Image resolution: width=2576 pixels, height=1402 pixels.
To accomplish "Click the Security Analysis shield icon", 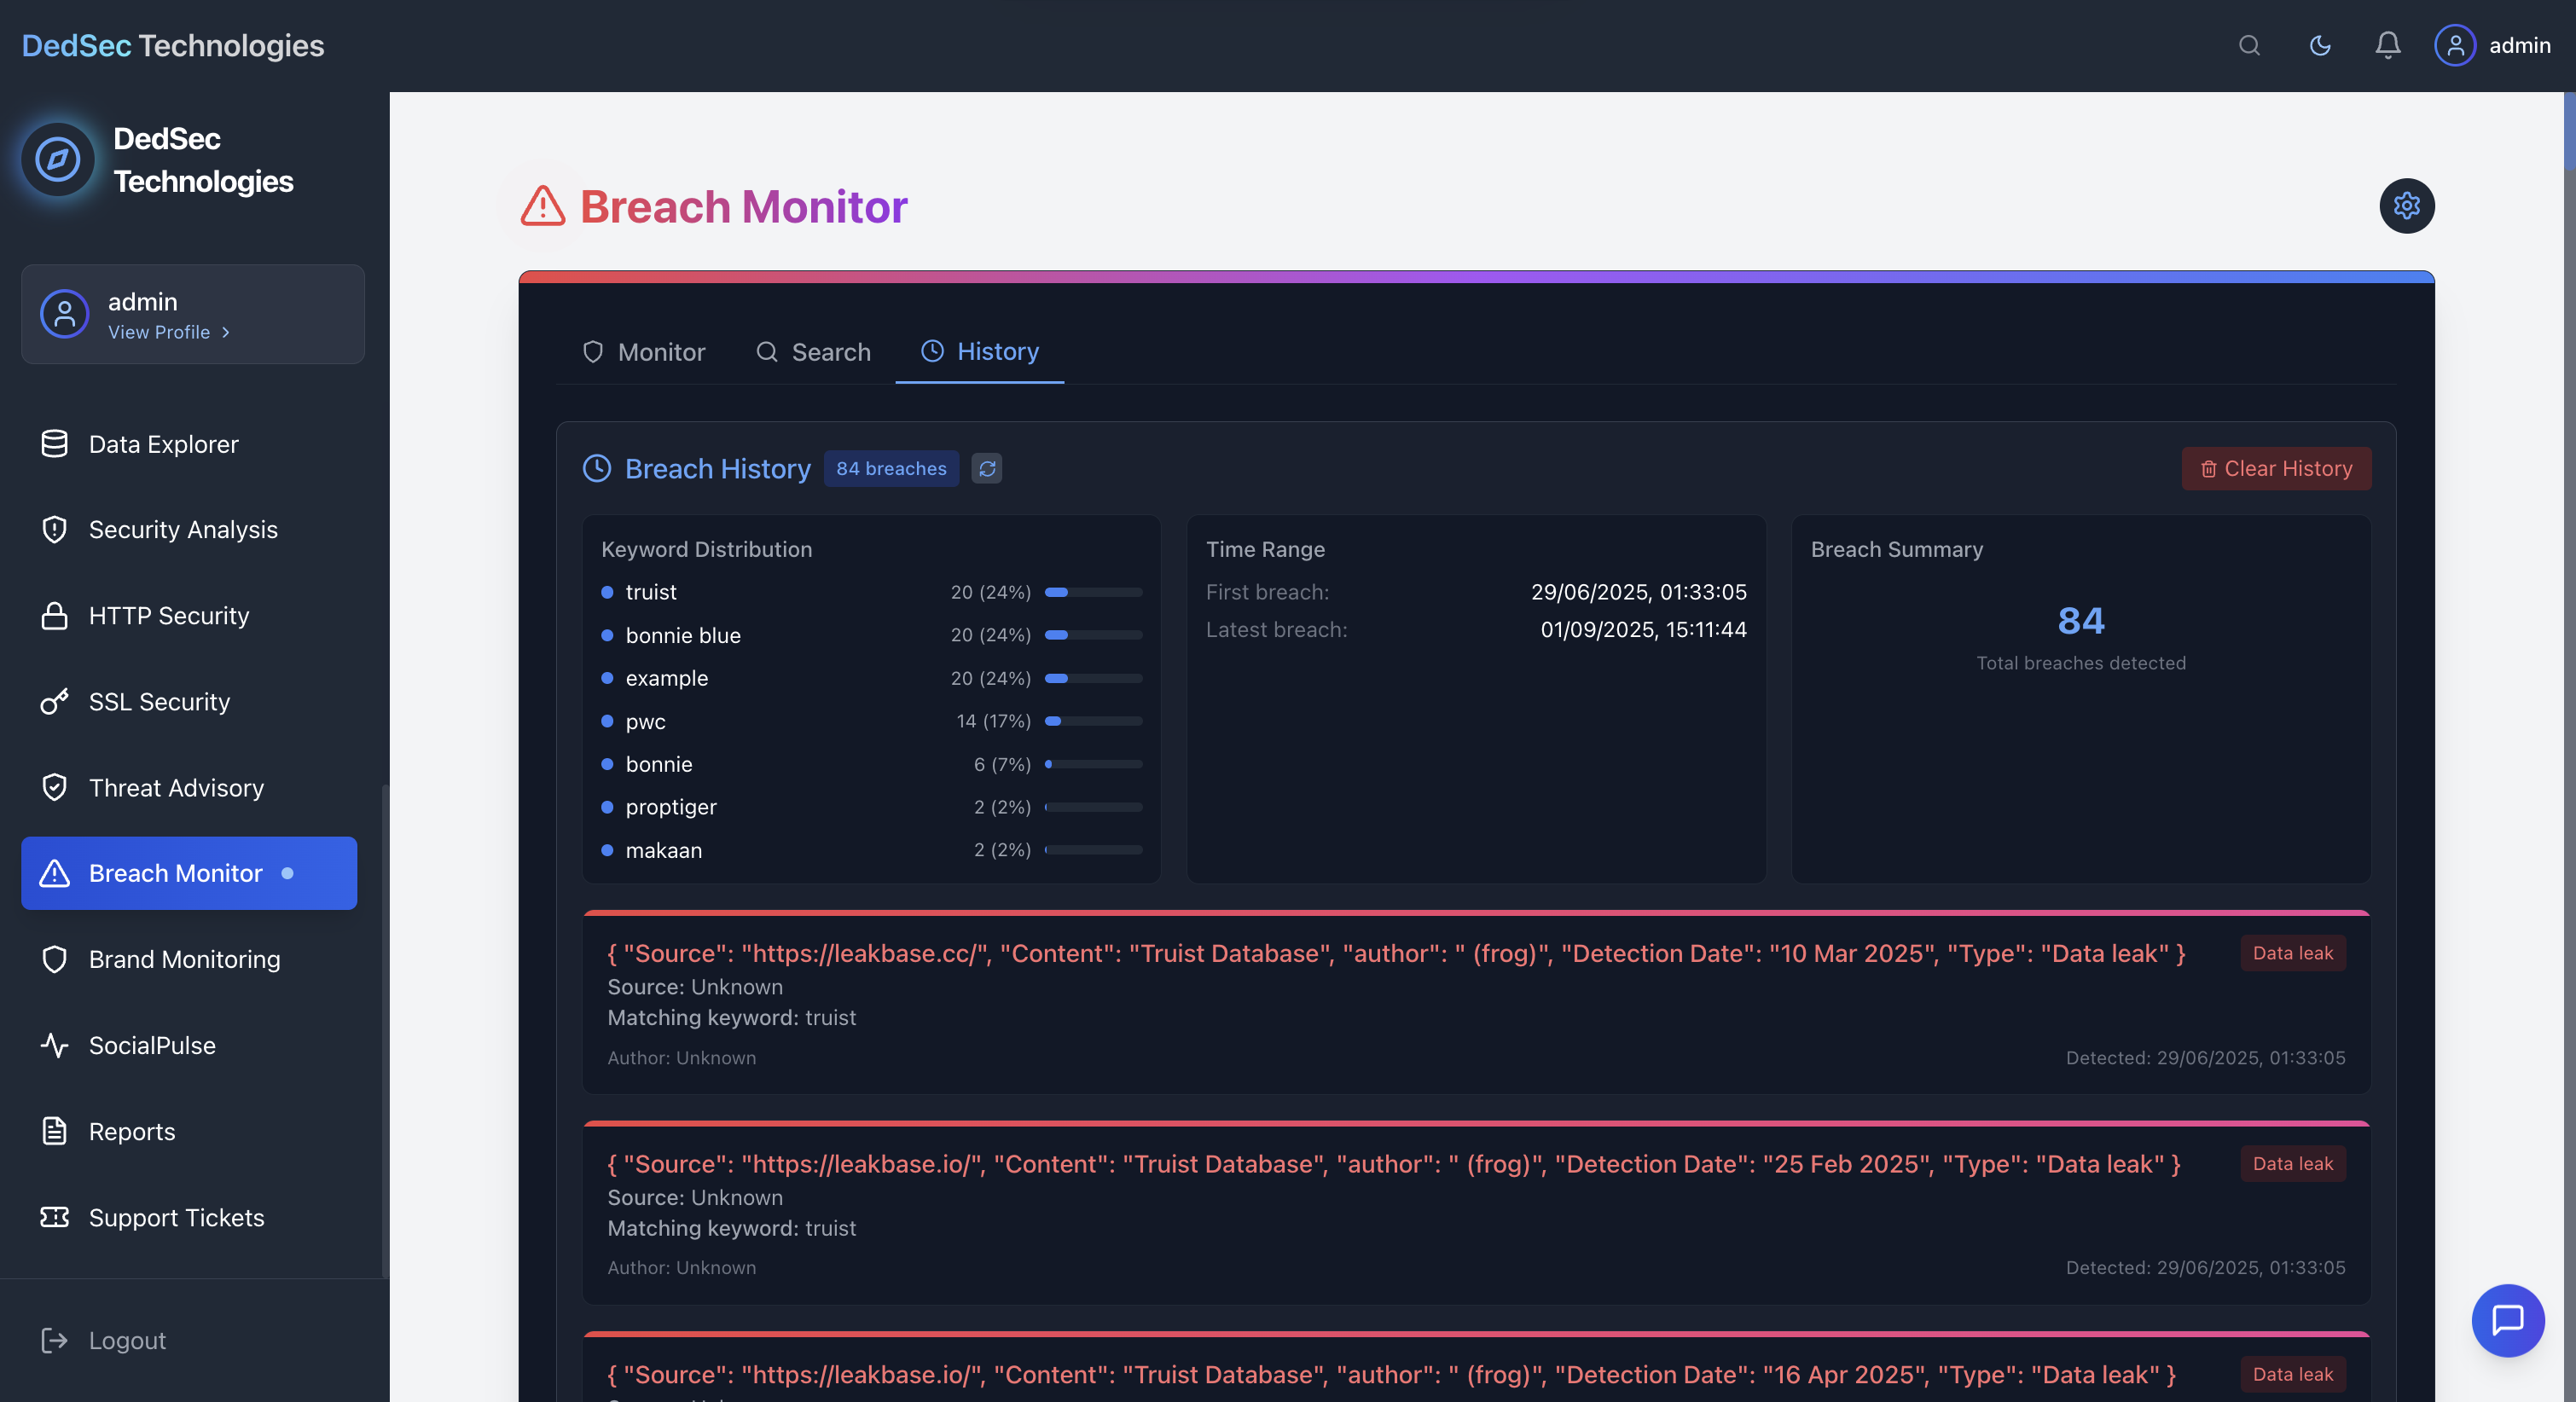I will coord(54,529).
